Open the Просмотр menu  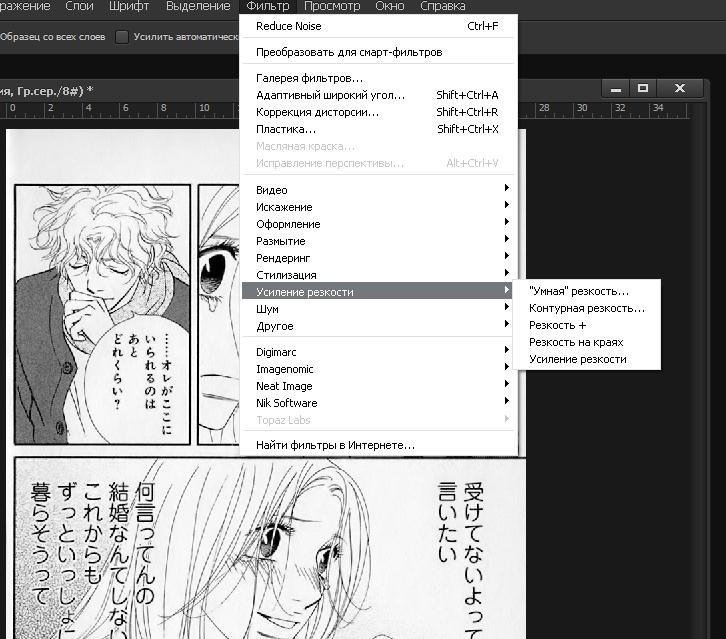click(x=332, y=6)
